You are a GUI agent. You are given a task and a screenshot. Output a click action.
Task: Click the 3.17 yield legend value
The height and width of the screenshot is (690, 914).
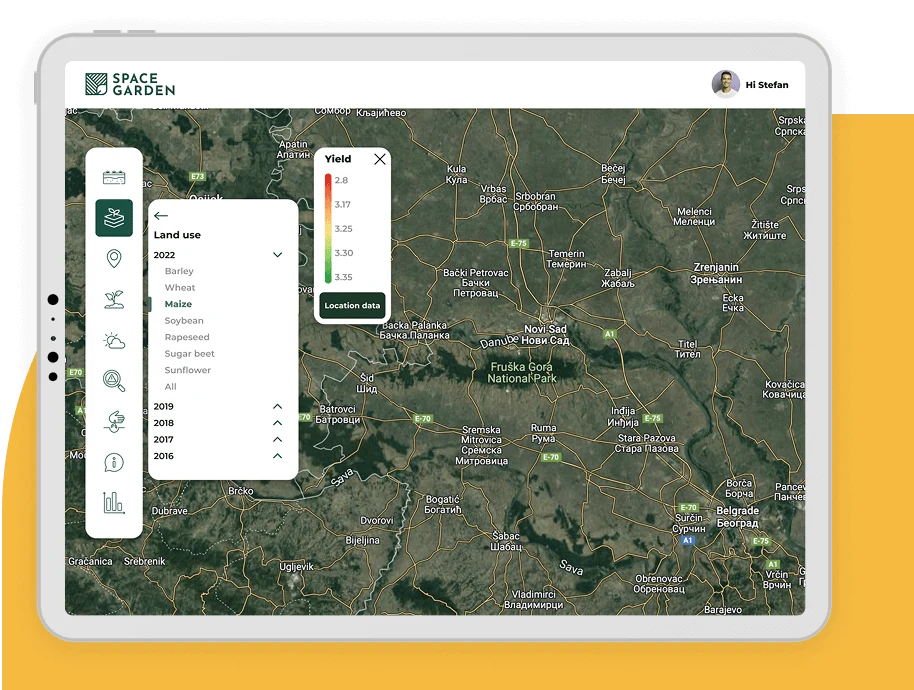tap(343, 205)
